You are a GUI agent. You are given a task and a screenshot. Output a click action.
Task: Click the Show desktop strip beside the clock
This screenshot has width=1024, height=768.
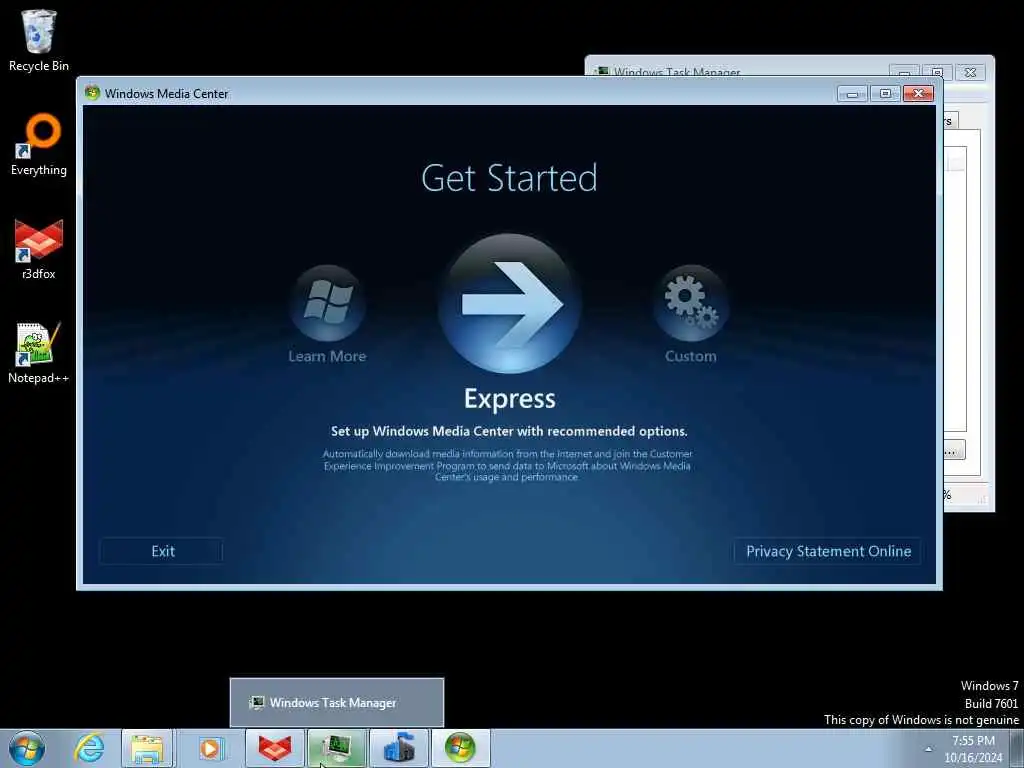pos(1017,748)
